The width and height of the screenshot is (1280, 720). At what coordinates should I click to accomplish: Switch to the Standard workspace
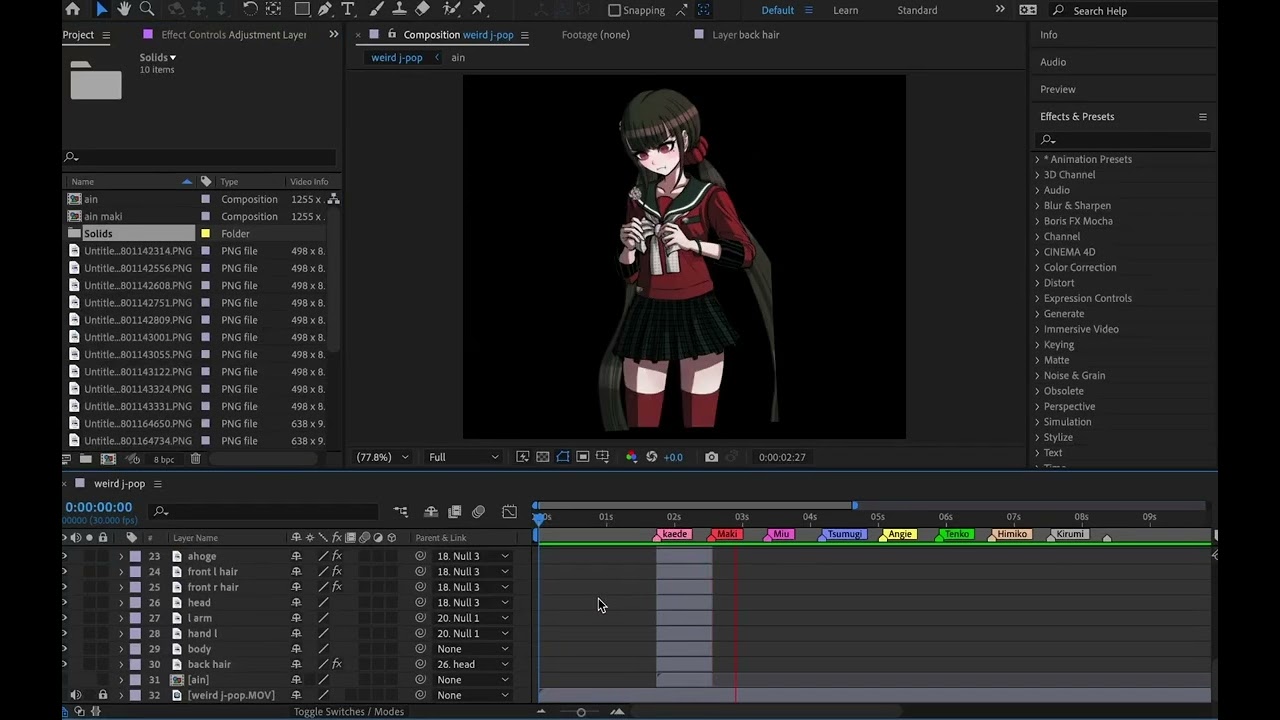pos(917,10)
